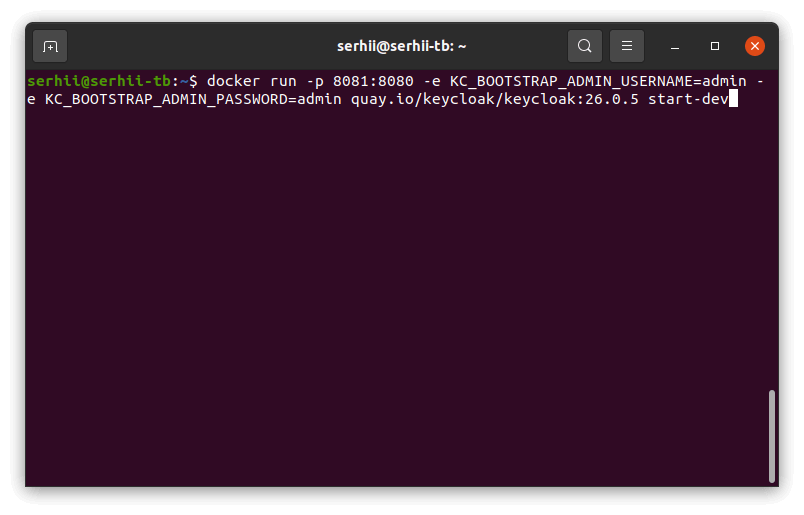804x515 pixels.
Task: Click the green serhii@serhii-tb prompt text
Action: tap(99, 80)
